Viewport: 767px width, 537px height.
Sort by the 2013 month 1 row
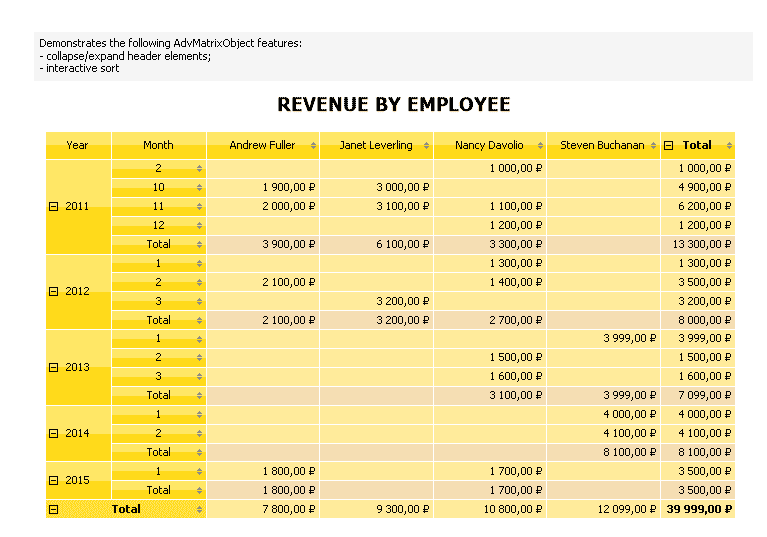click(x=199, y=339)
